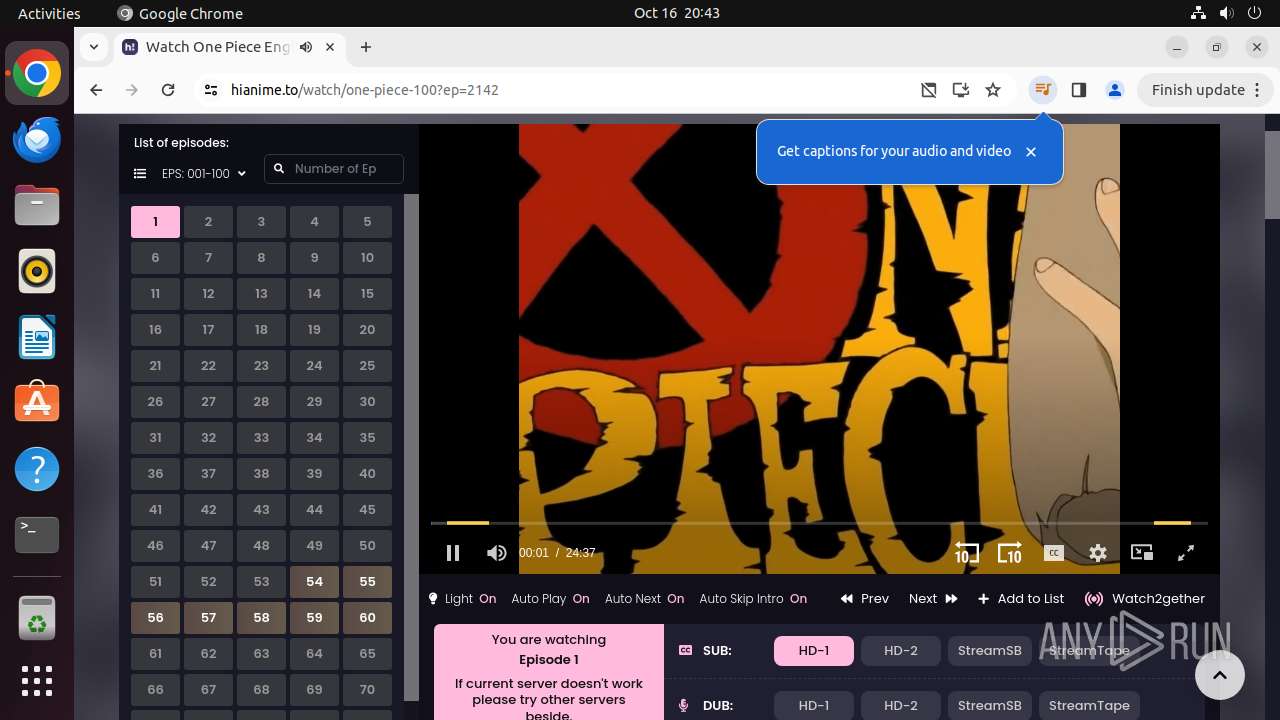Image resolution: width=1280 pixels, height=720 pixels.
Task: Click the blocked camera icon in address bar
Action: (x=929, y=90)
